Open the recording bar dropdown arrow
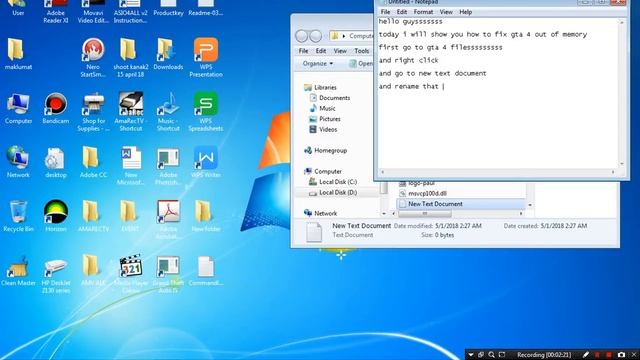Image resolution: width=640 pixels, height=360 pixels. 471,355
